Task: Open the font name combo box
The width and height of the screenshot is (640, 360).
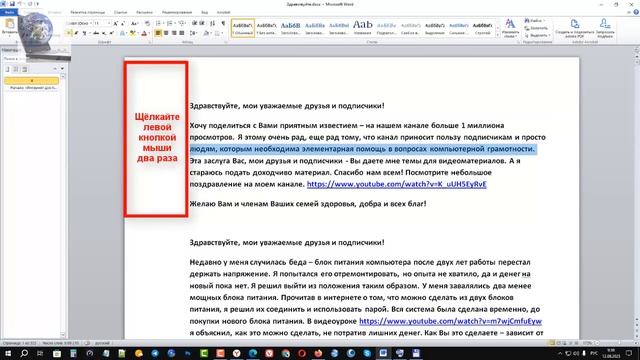Action: coord(79,23)
